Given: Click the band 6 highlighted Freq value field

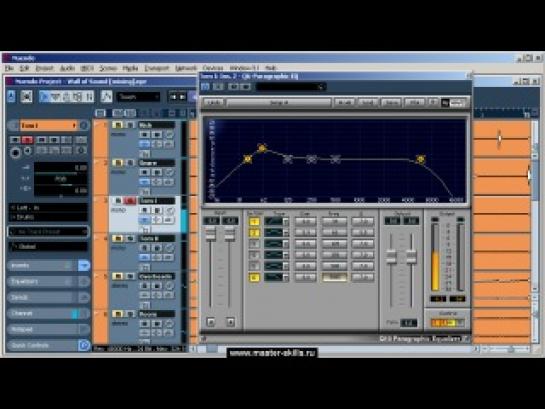Looking at the screenshot, I should click(334, 277).
